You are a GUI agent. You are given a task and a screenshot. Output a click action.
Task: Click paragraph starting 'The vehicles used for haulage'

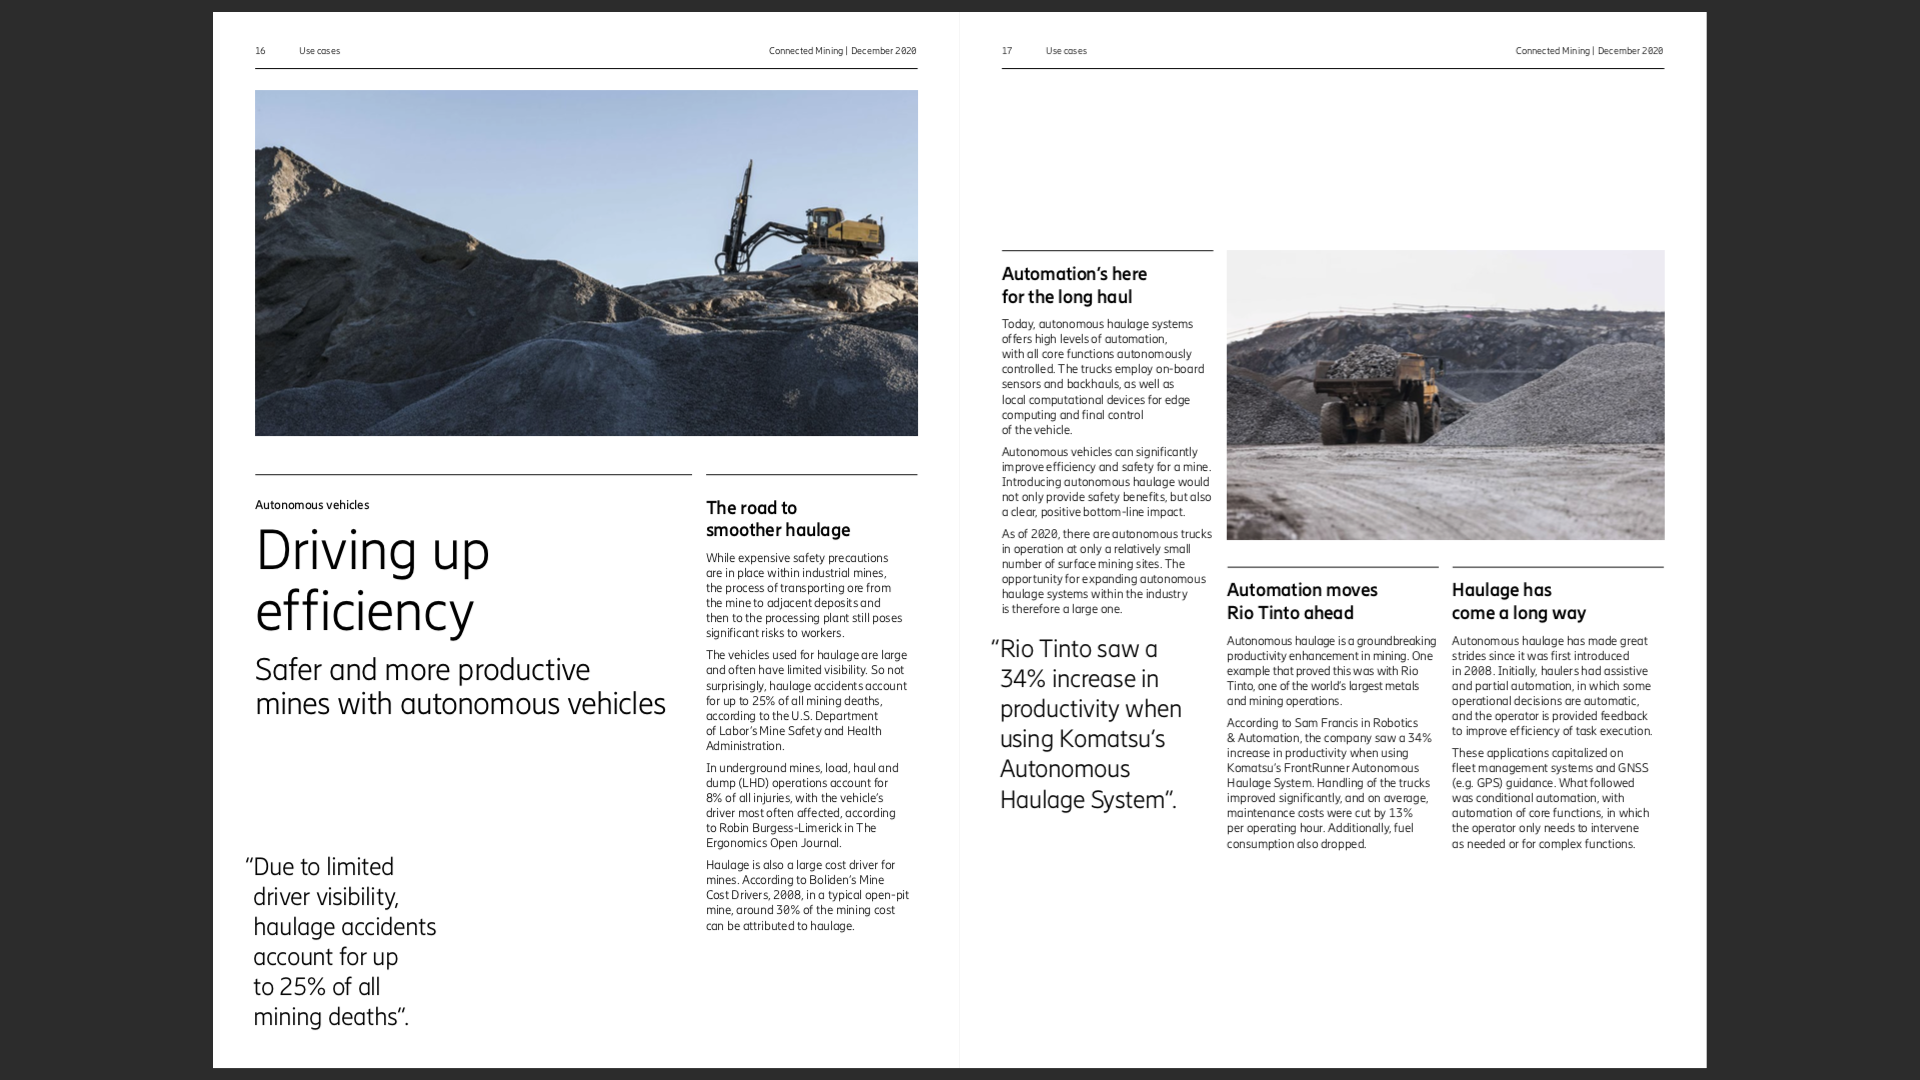pyautogui.click(x=806, y=700)
